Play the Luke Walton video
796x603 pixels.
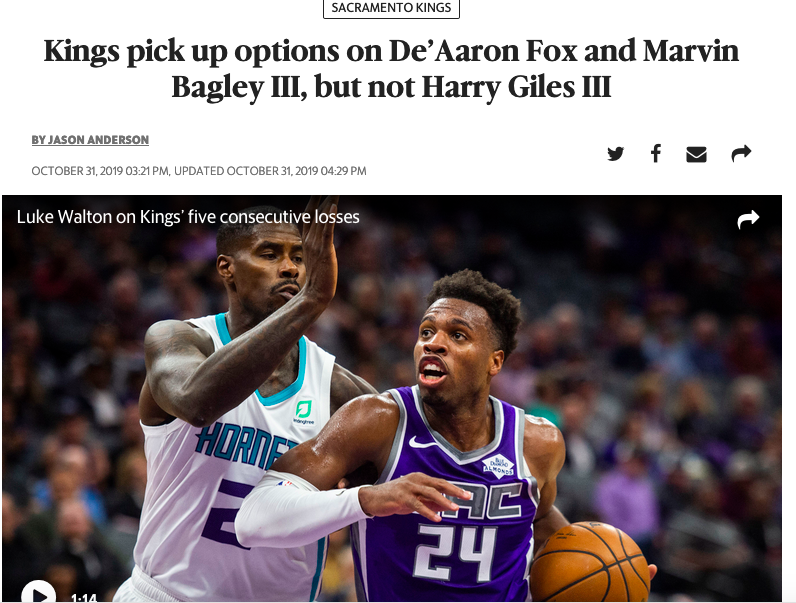tap(39, 593)
